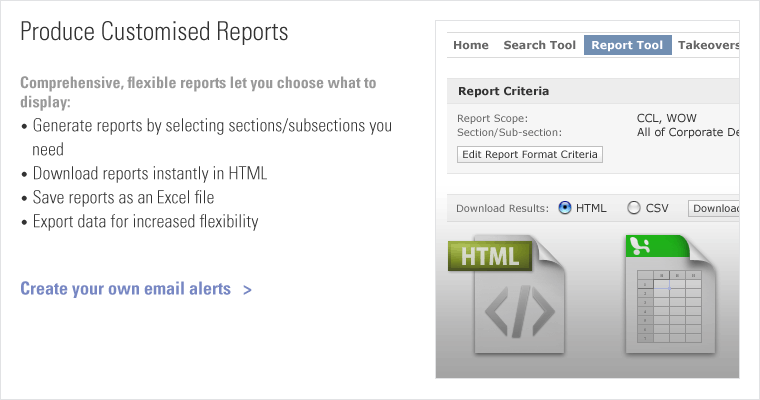The width and height of the screenshot is (760, 400).
Task: Click the spreadsheet grid on Excel file icon
Action: click(x=676, y=304)
